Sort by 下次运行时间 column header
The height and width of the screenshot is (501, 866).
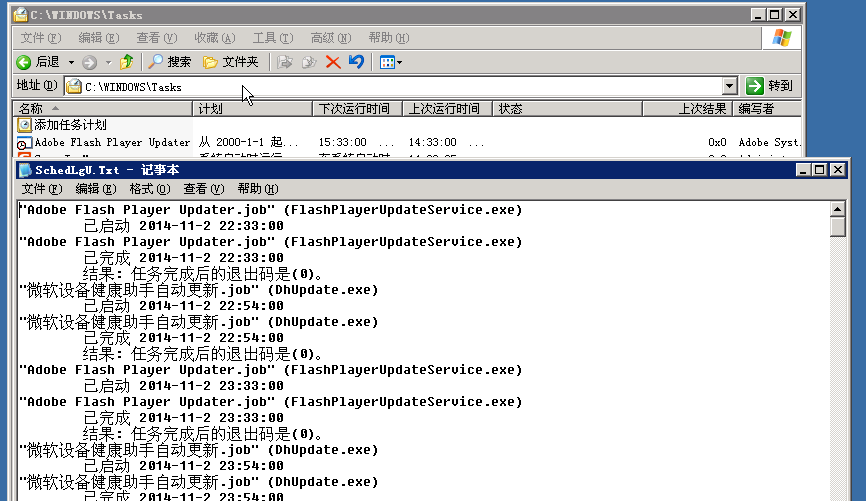click(357, 109)
